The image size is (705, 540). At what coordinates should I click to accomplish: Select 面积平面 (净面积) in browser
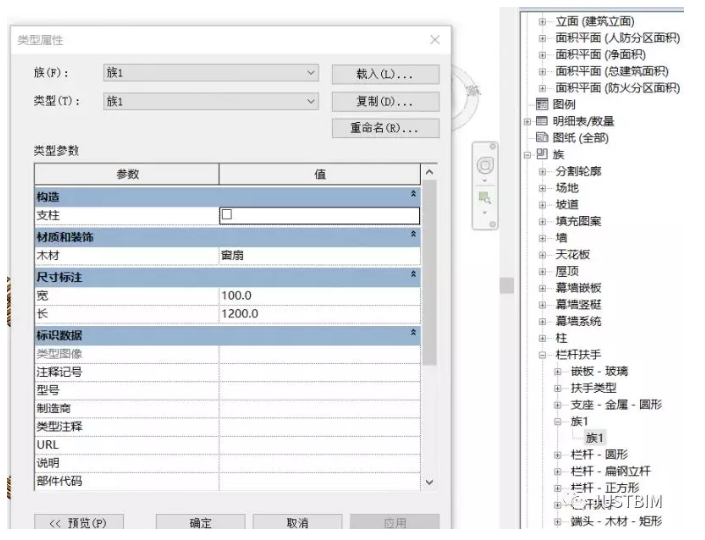click(x=600, y=54)
